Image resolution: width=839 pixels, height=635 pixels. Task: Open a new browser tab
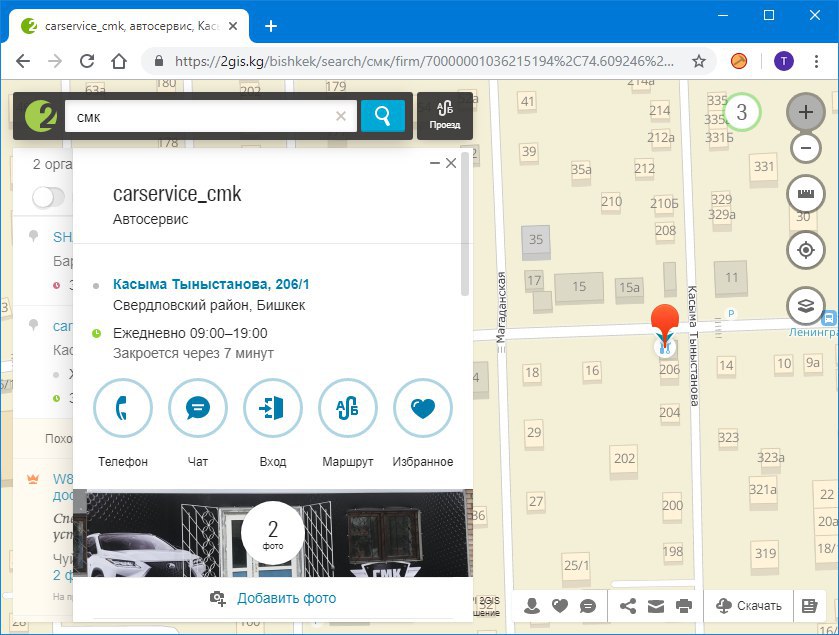[x=271, y=26]
